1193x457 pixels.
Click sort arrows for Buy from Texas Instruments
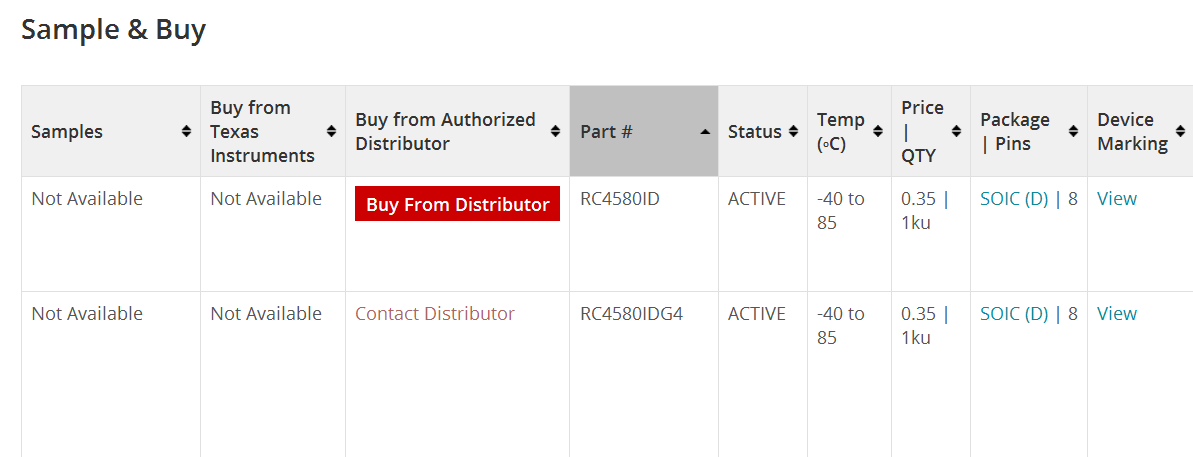click(x=331, y=131)
